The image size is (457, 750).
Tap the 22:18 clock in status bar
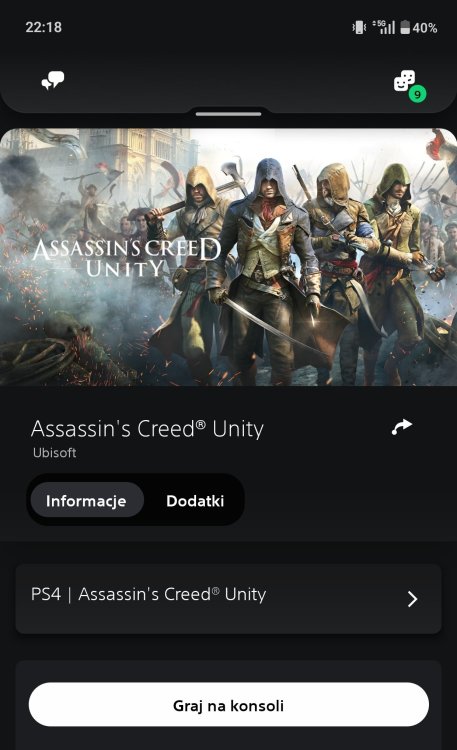pyautogui.click(x=44, y=27)
